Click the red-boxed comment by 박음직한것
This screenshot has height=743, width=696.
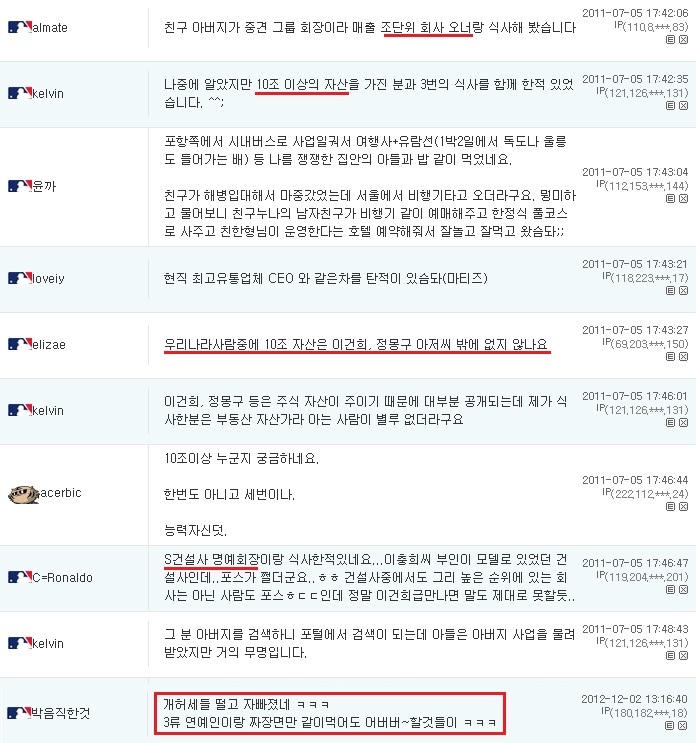pos(330,713)
